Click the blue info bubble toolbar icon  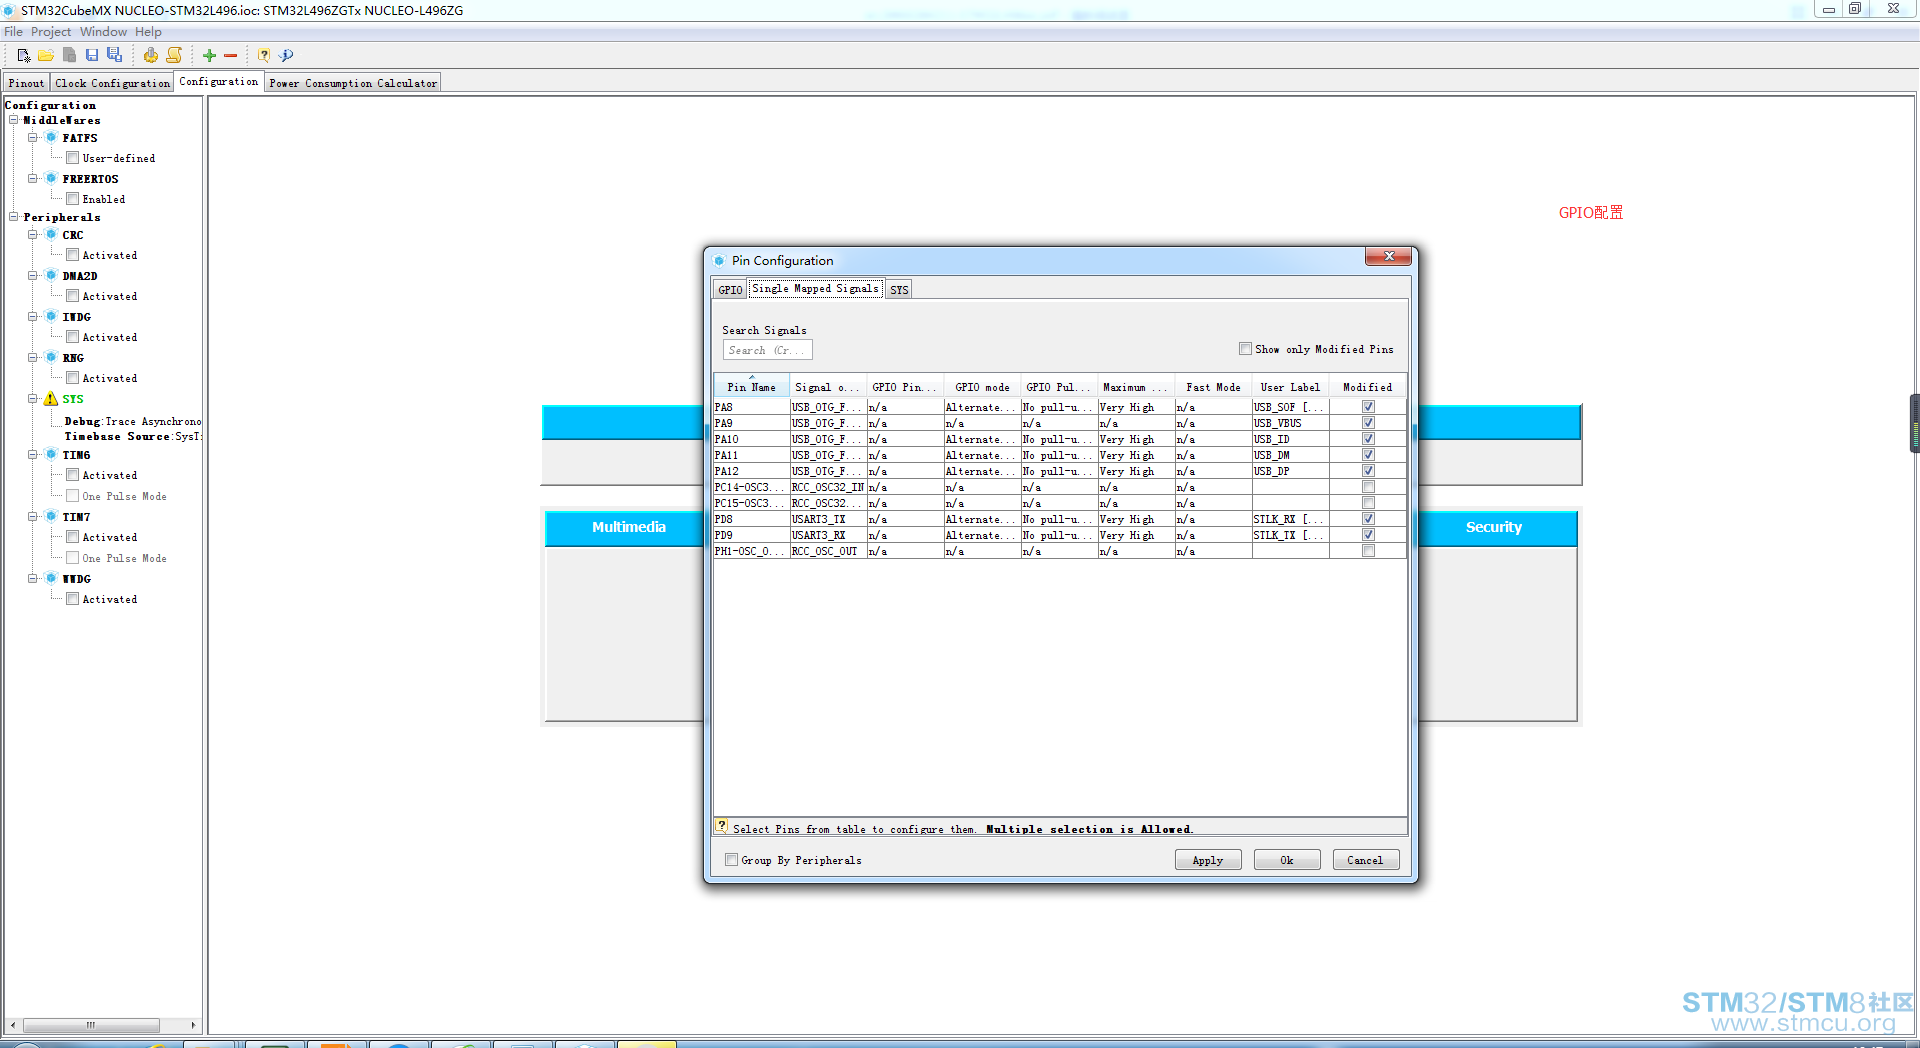286,56
